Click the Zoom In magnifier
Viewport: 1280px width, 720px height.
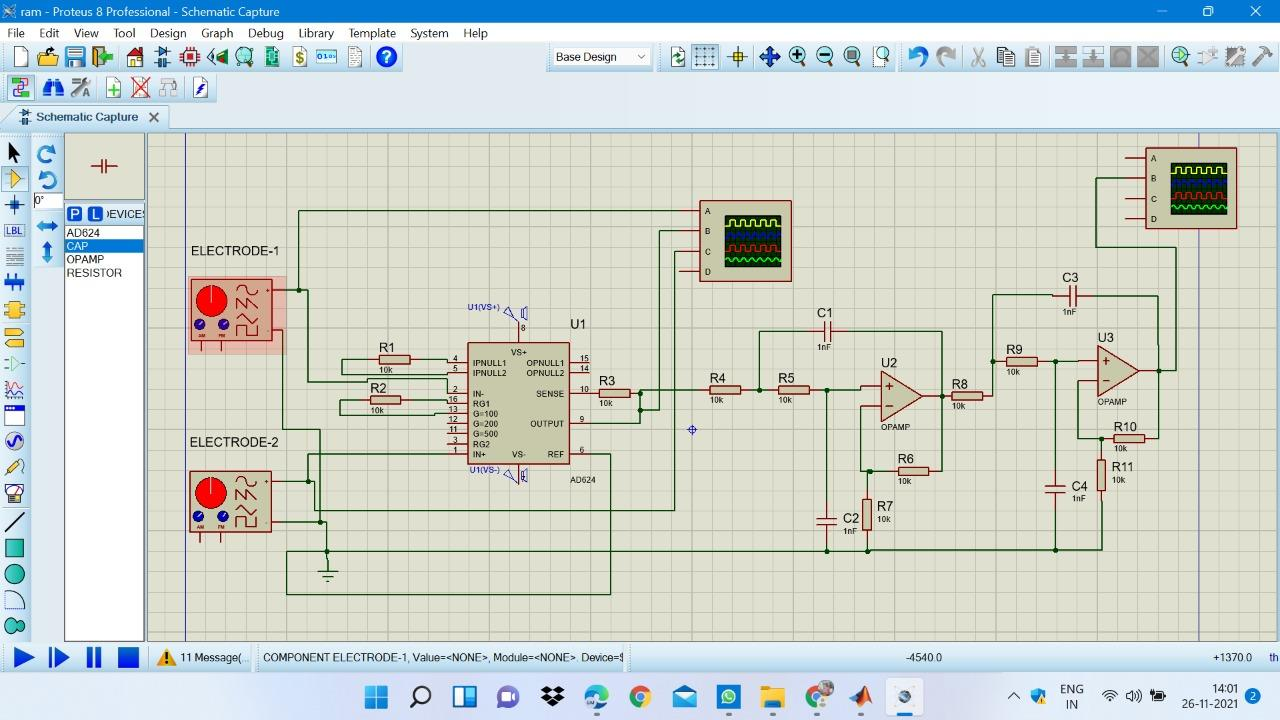tap(797, 57)
